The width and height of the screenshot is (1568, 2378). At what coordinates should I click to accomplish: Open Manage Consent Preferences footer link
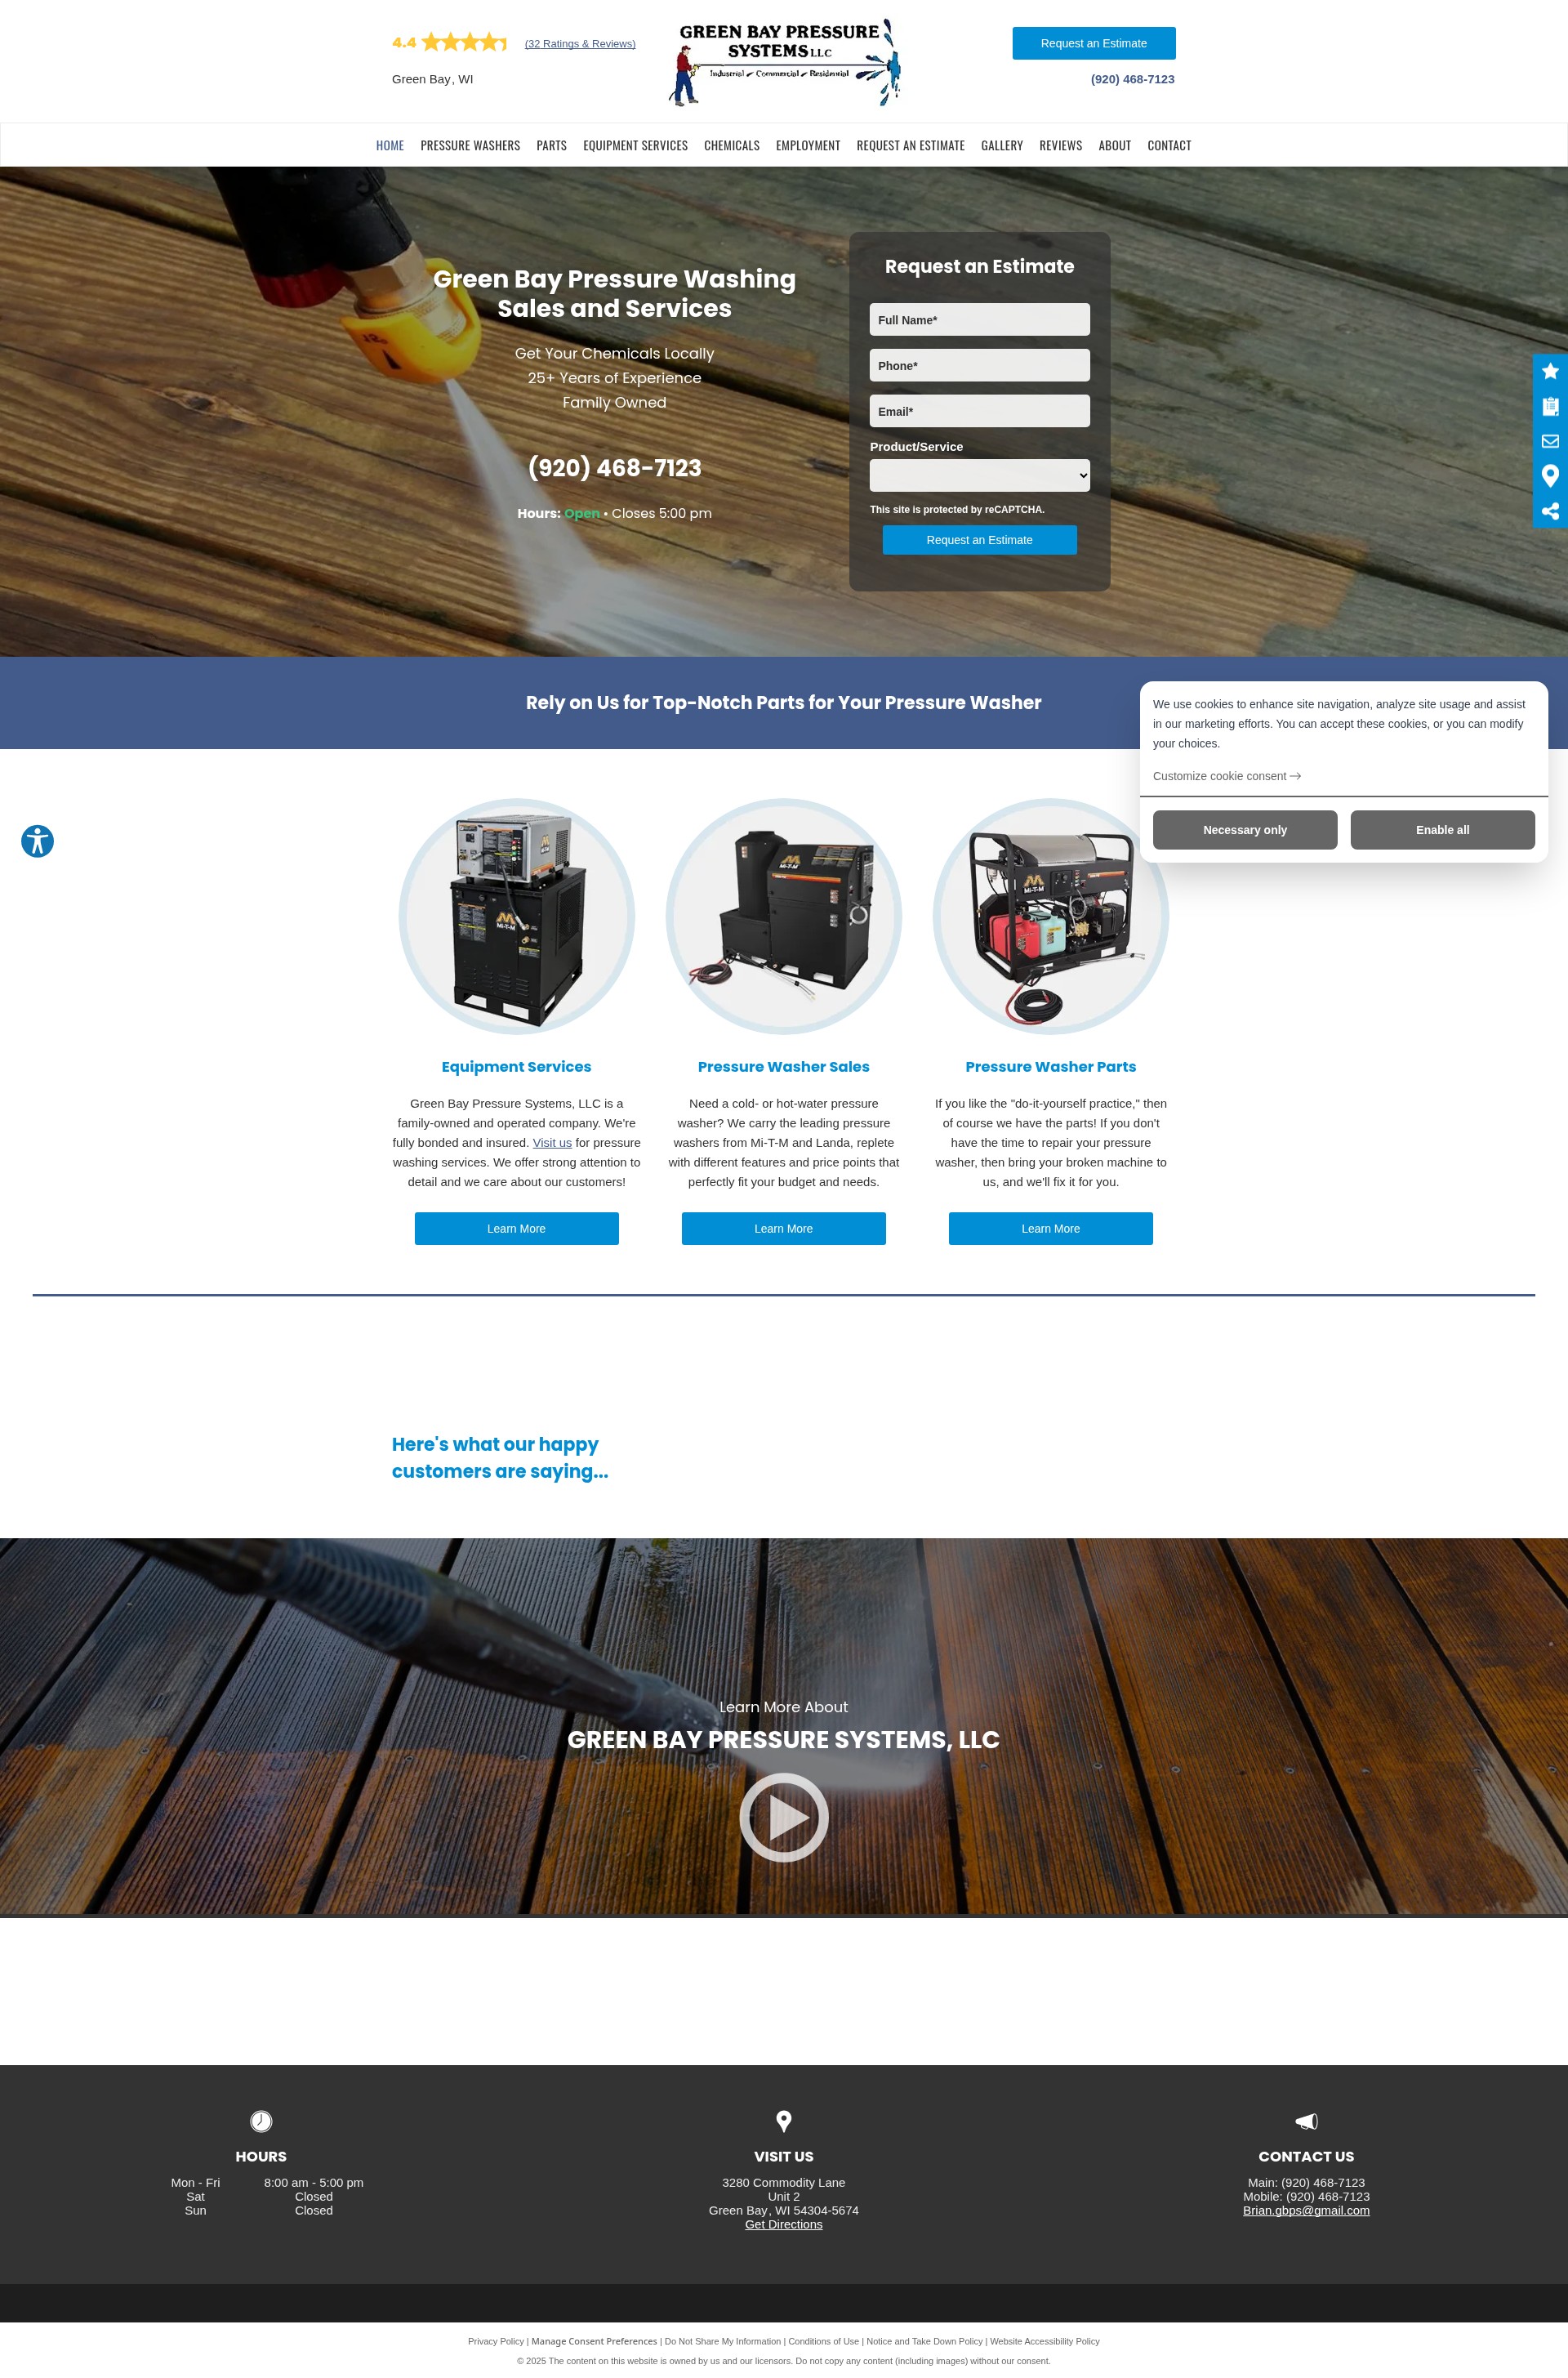pyautogui.click(x=594, y=2341)
